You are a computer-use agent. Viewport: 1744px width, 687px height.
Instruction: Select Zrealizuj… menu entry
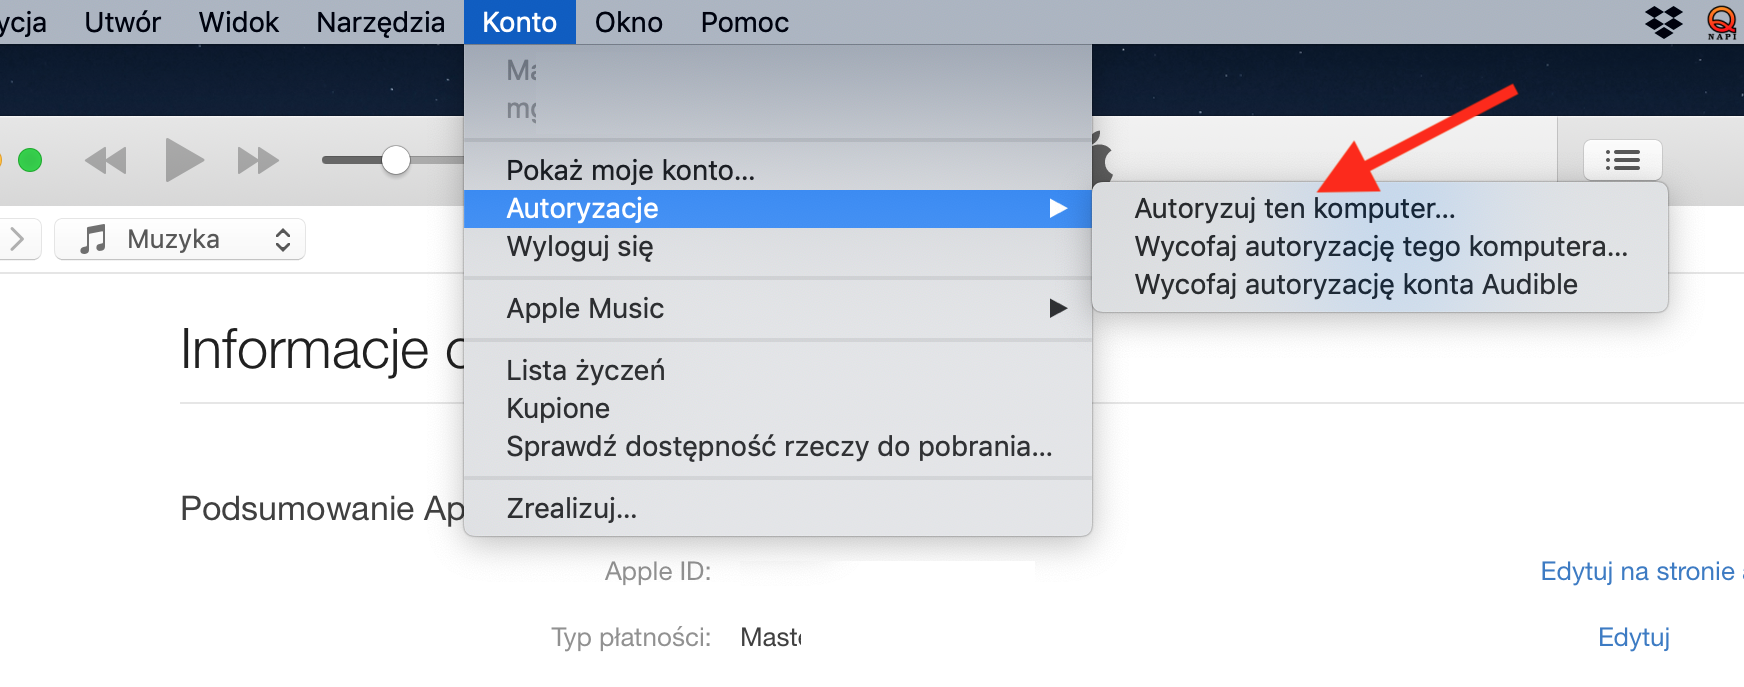(778, 508)
